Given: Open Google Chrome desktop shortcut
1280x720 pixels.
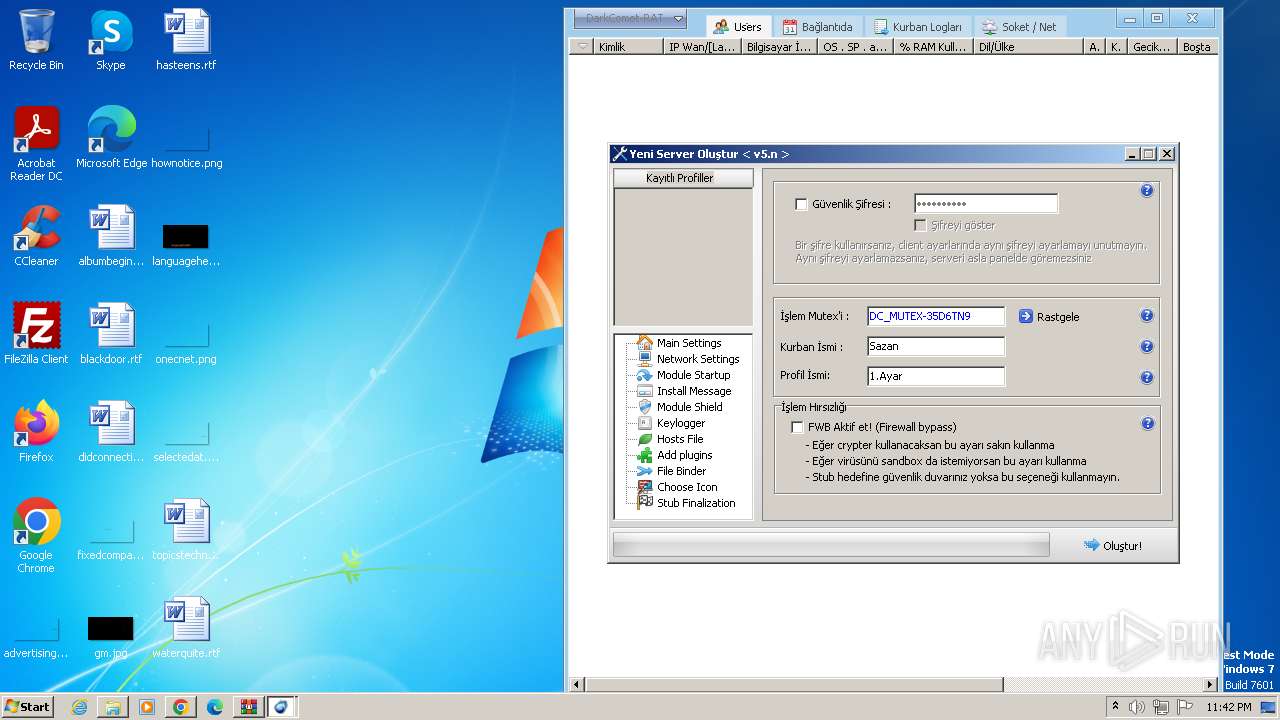Looking at the screenshot, I should coord(36,536).
